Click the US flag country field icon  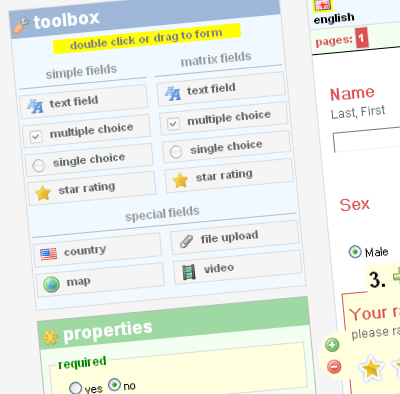48,254
